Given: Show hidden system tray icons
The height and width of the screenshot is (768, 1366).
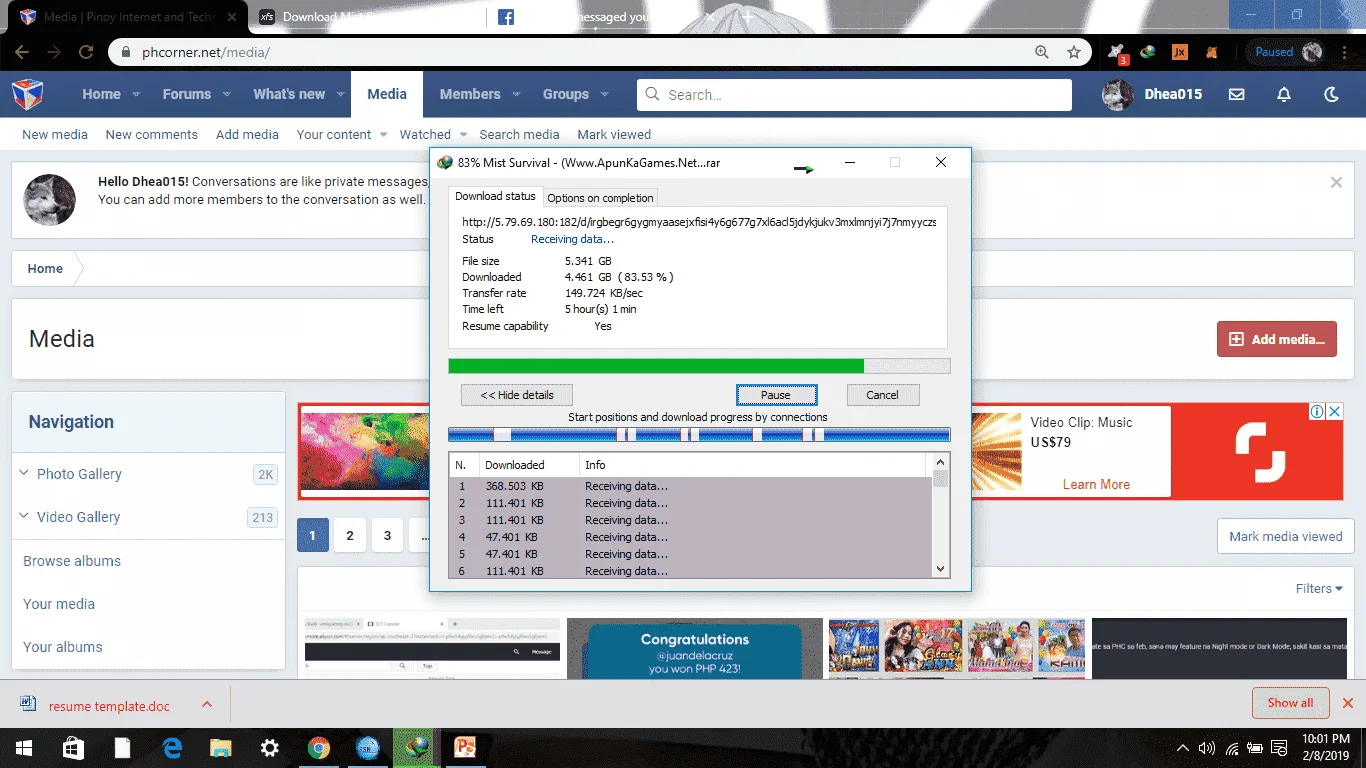Looking at the screenshot, I should click(1183, 748).
